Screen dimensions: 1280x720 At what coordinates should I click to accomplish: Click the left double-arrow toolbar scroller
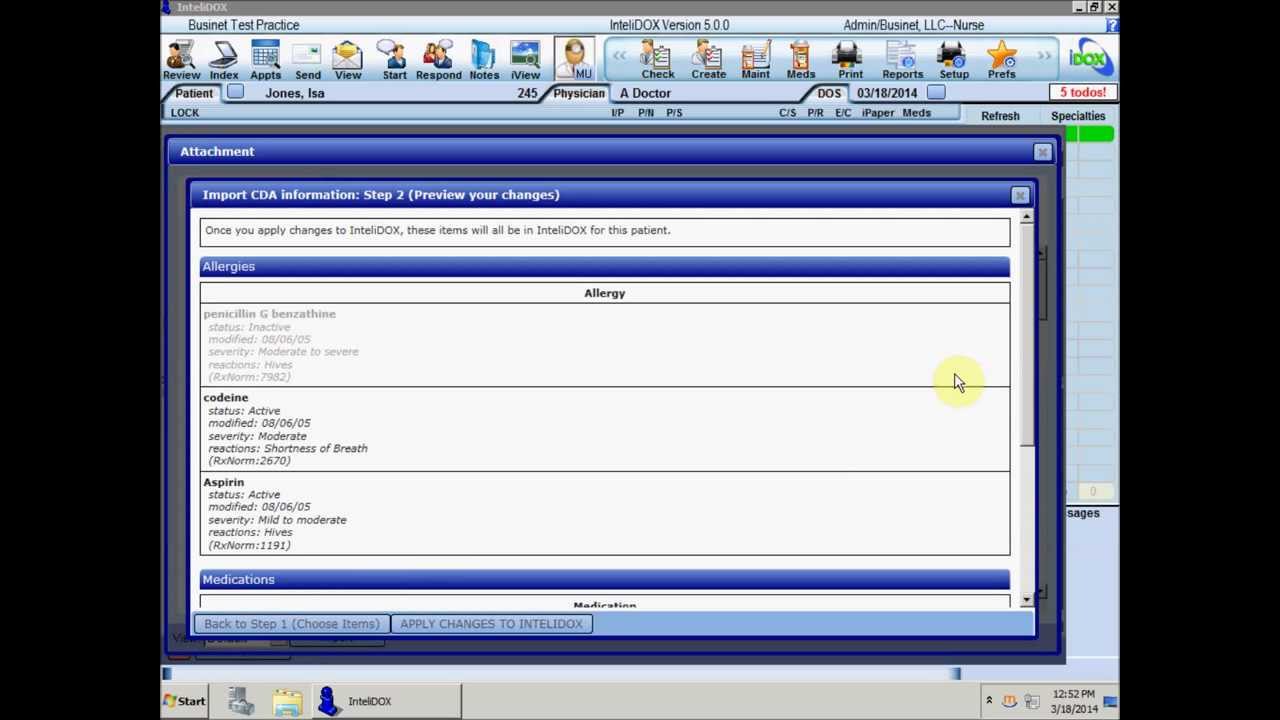pos(620,57)
